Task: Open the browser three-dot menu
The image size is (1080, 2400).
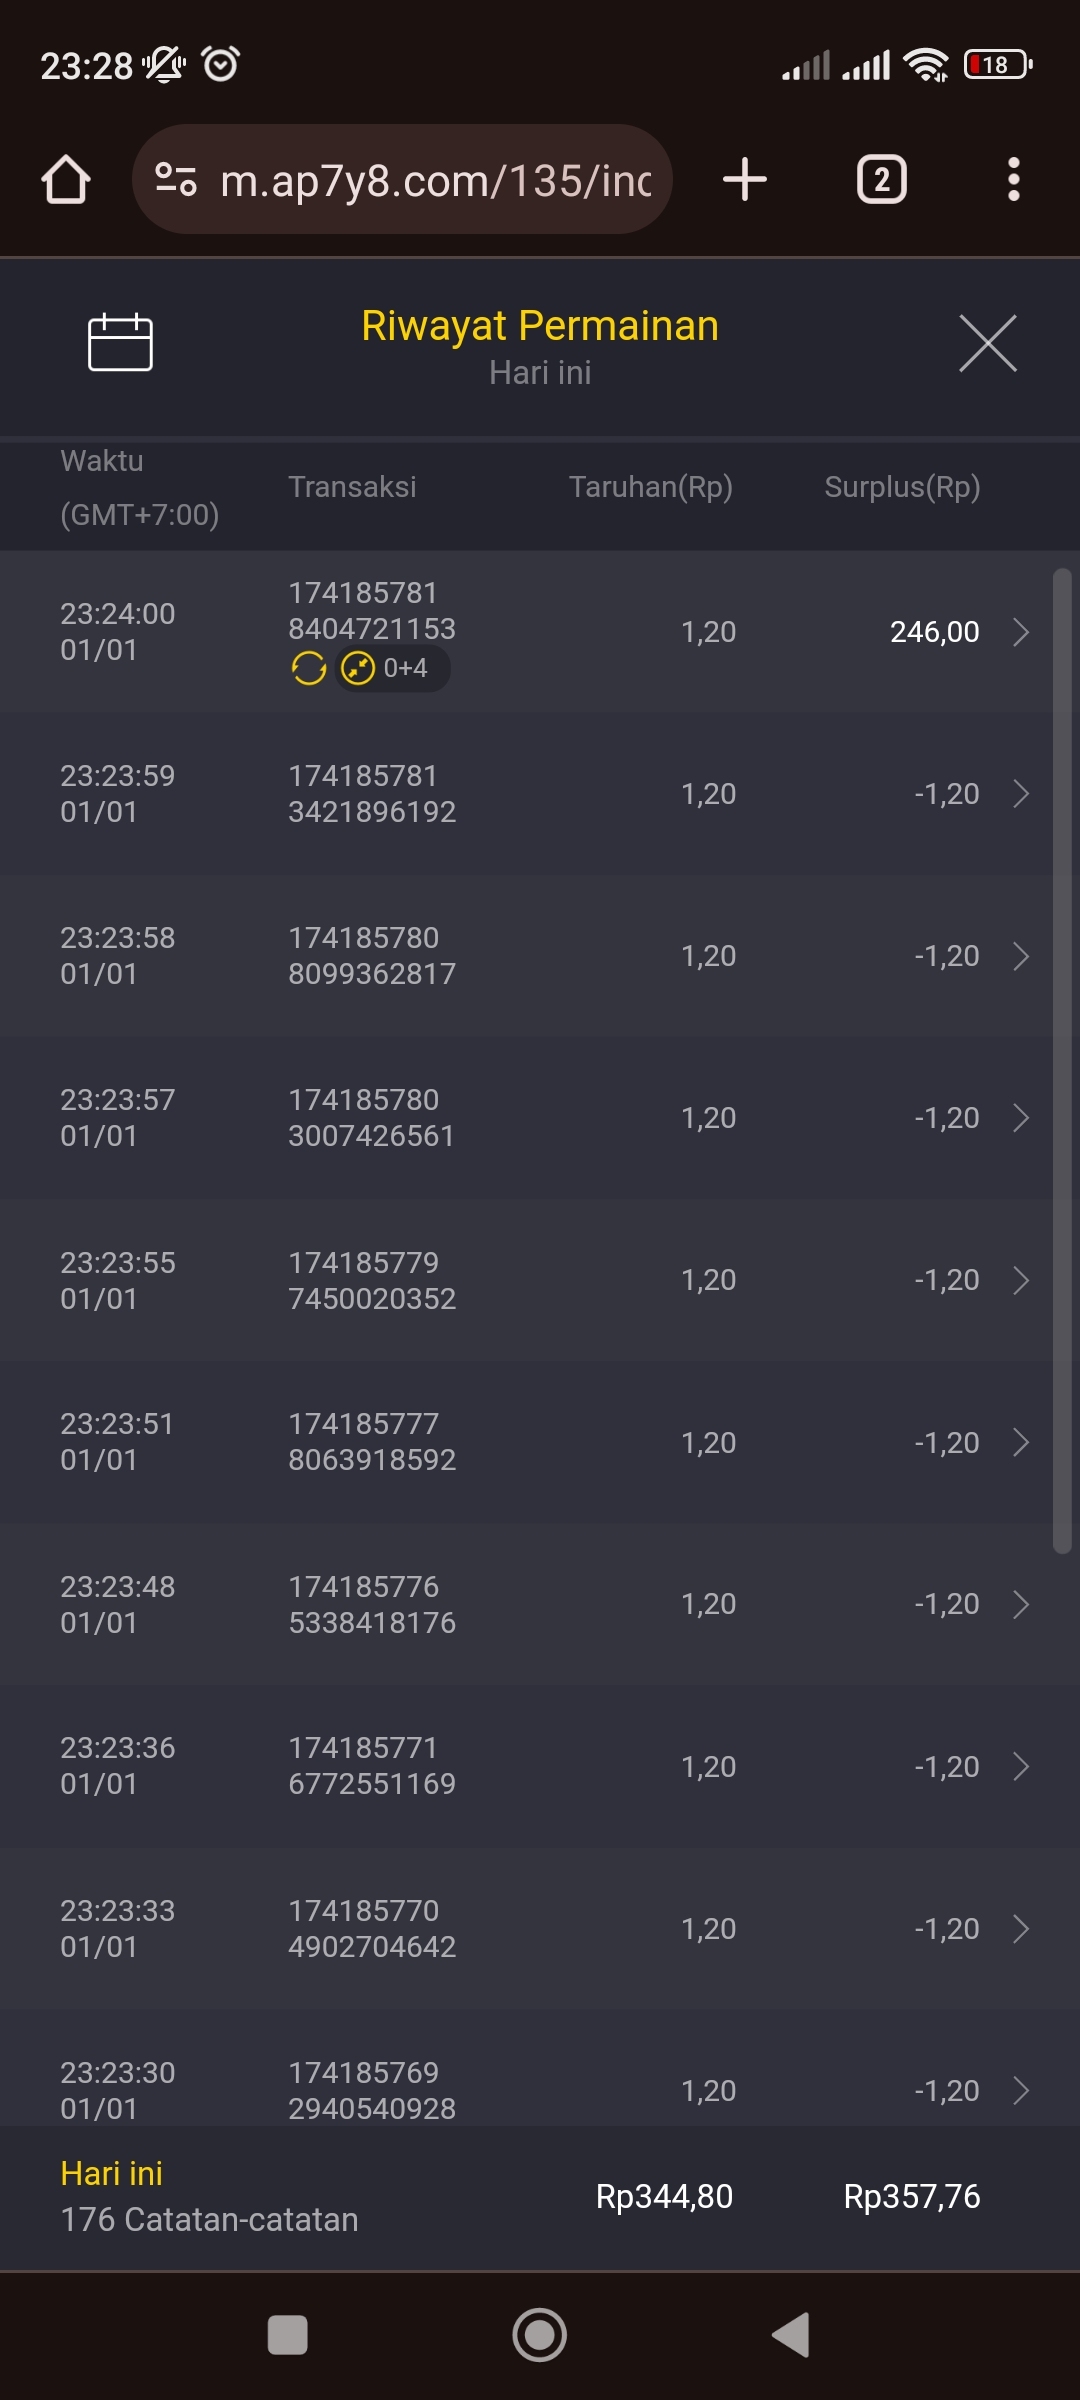Action: [1013, 180]
